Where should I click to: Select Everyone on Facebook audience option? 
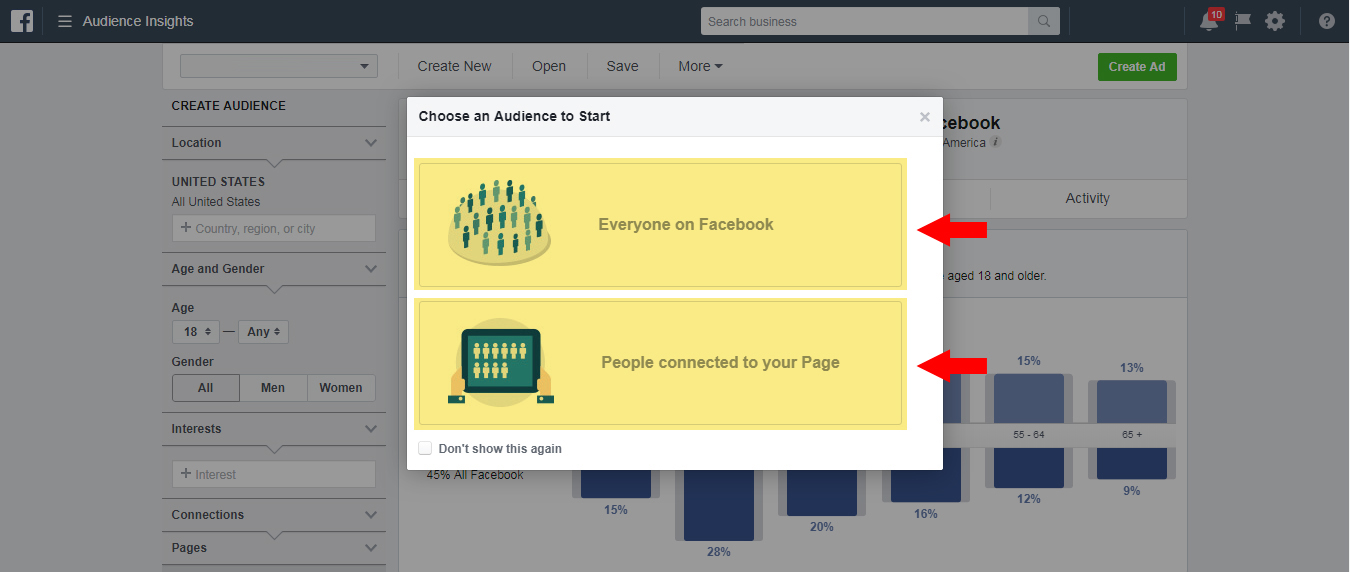coord(660,224)
